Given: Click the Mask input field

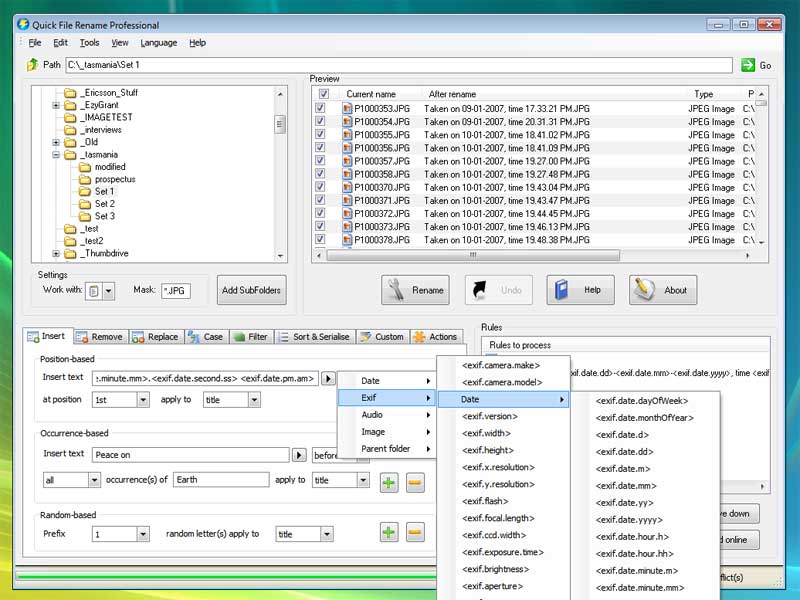Looking at the screenshot, I should point(175,291).
